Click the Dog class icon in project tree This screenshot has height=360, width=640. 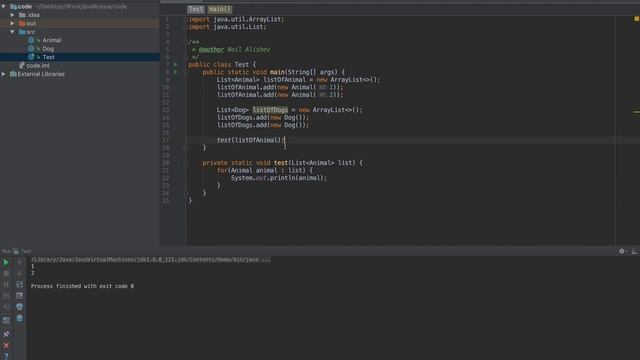tap(31, 49)
